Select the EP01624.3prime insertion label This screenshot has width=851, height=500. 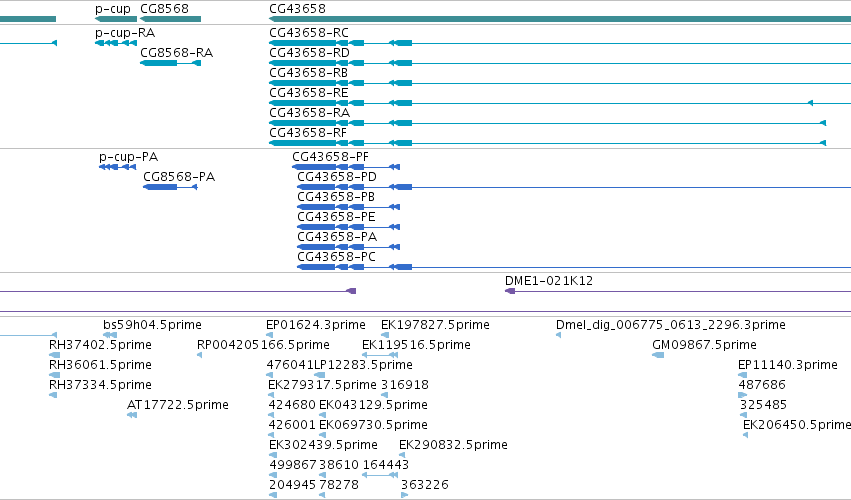point(316,325)
